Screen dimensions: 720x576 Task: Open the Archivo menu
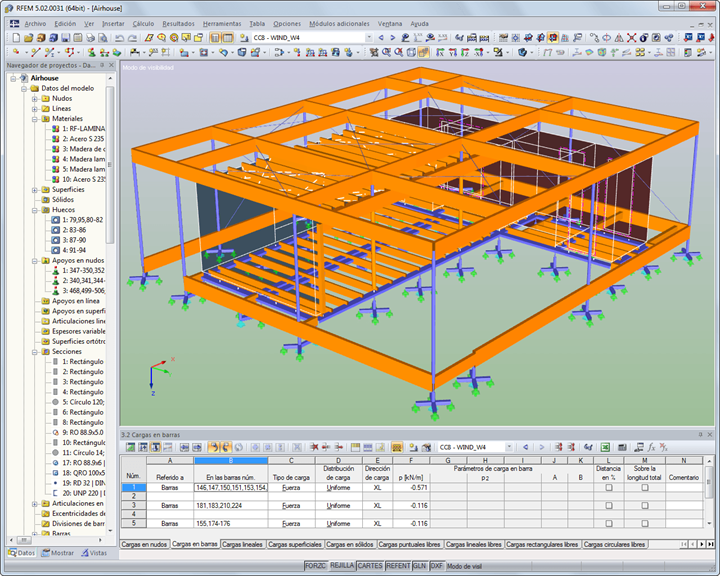click(x=35, y=23)
